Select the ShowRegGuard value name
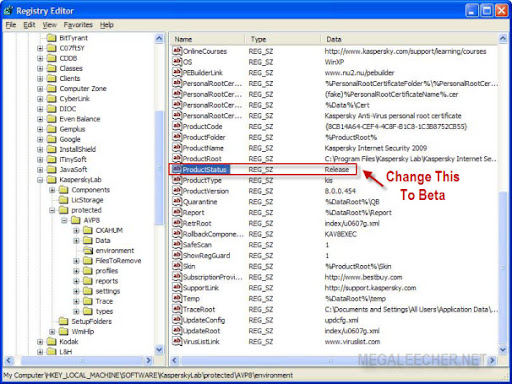The height and width of the screenshot is (384, 512). point(206,256)
